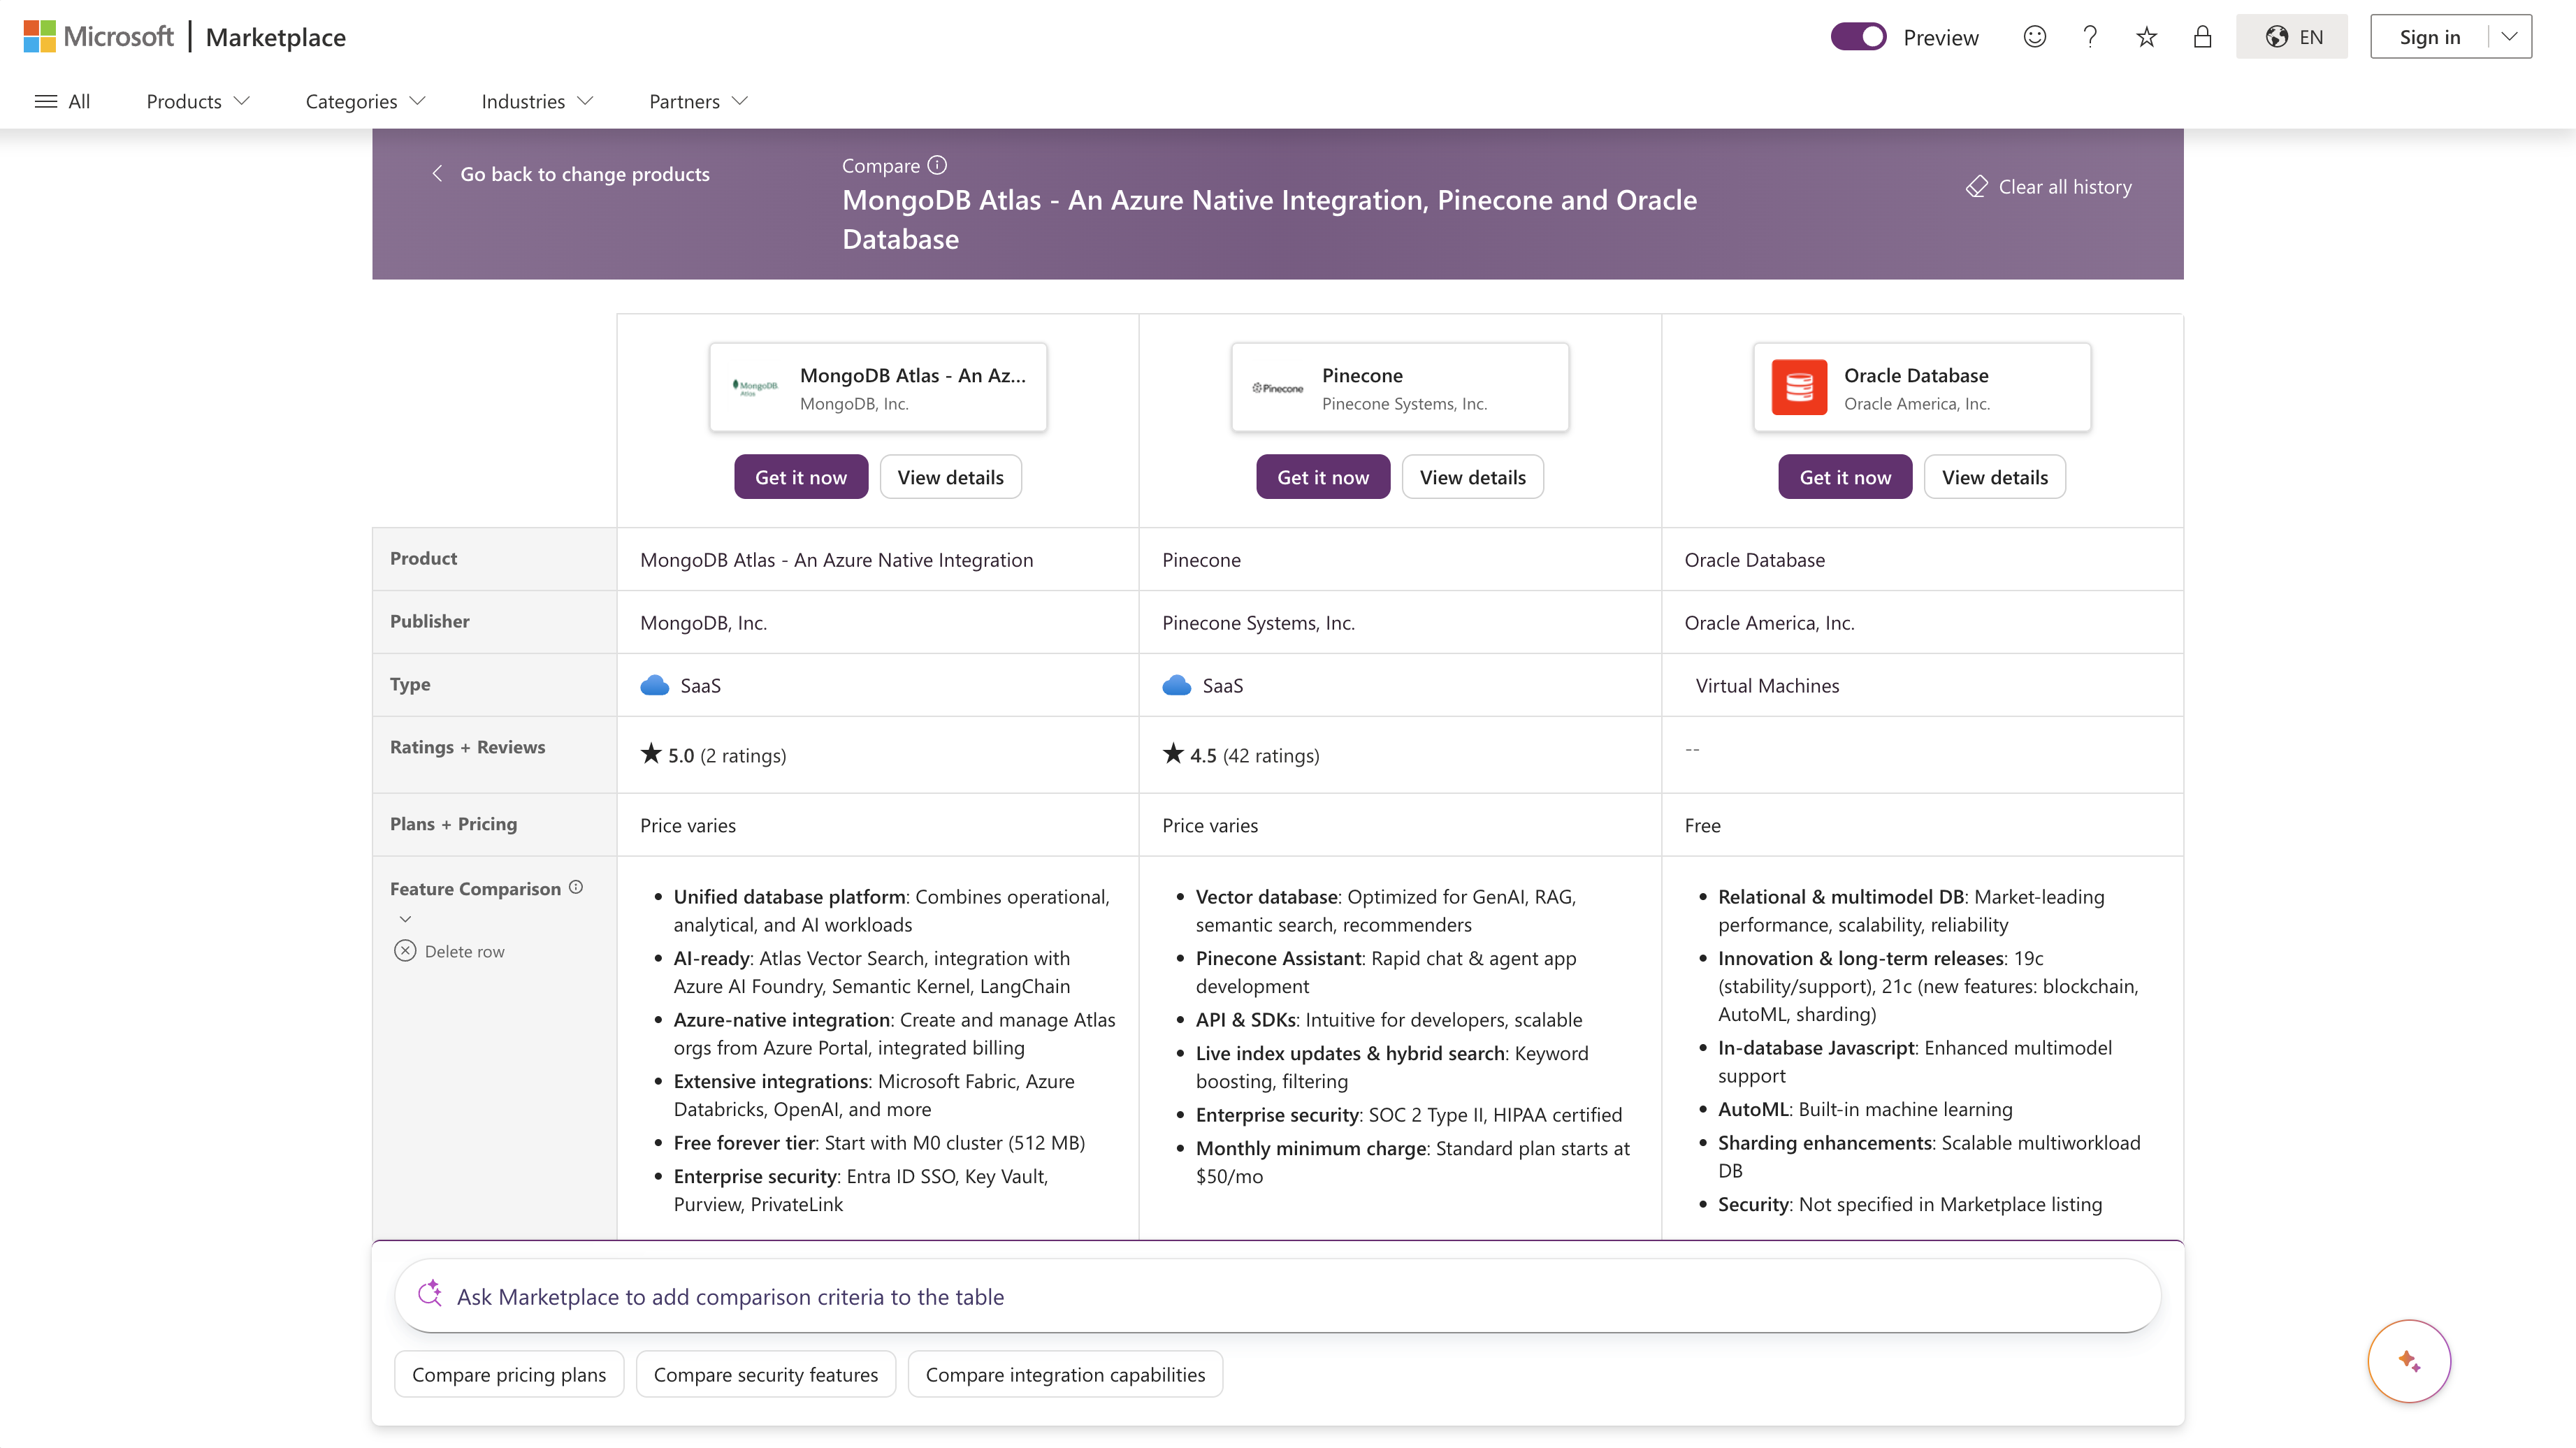Open the feedback smiley icon
The image size is (2576, 1448).
tap(2034, 37)
